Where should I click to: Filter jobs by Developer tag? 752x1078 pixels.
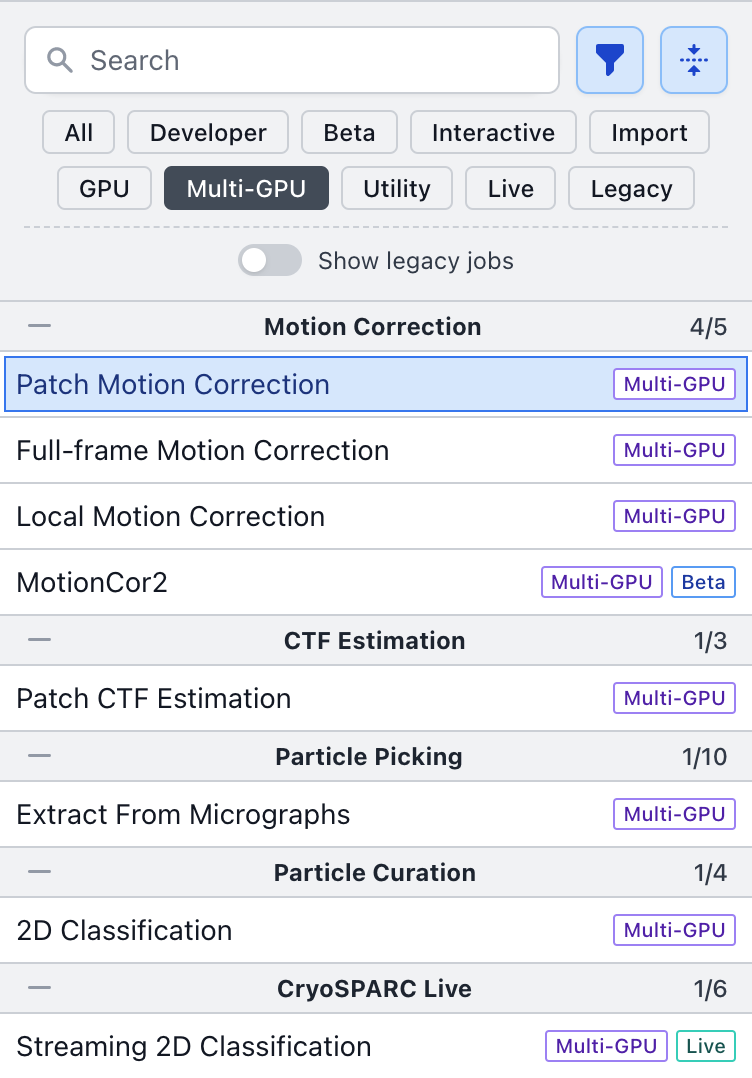(x=208, y=133)
